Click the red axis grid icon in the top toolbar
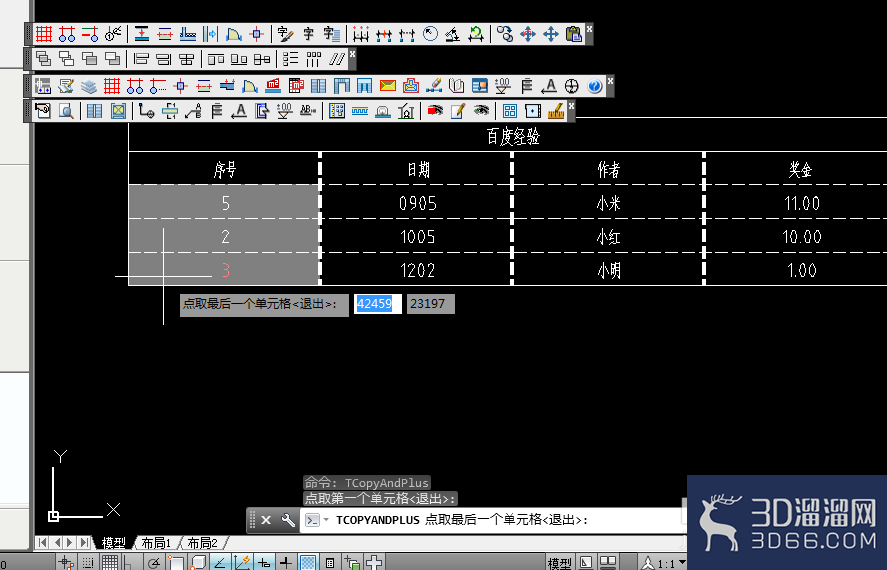The width and height of the screenshot is (887, 570). point(44,34)
